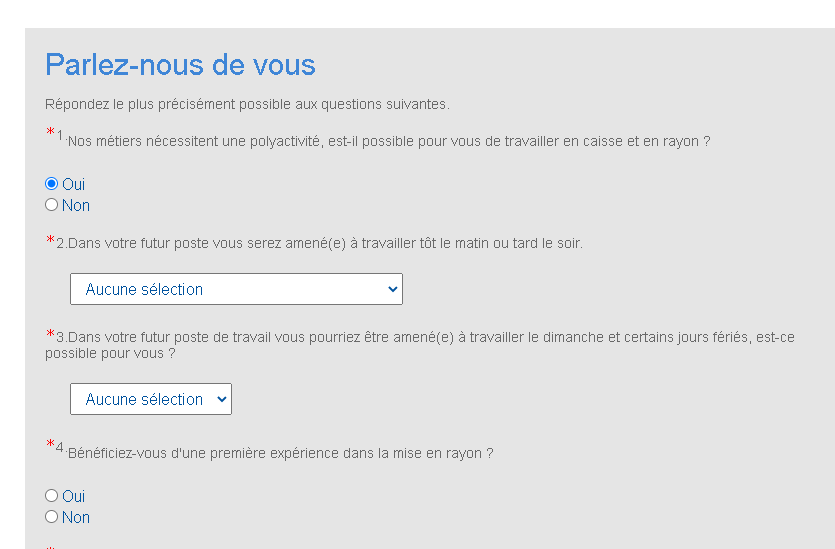Screen dimensions: 835x549
Task: Click the 'Parlez-nous de vous' heading
Action: (x=180, y=65)
